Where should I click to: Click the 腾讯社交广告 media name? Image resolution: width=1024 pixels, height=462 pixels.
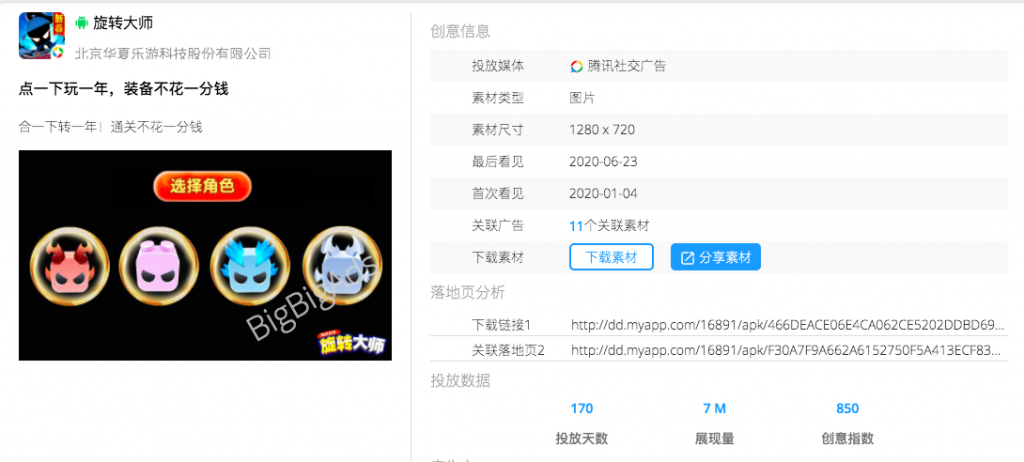click(x=626, y=66)
